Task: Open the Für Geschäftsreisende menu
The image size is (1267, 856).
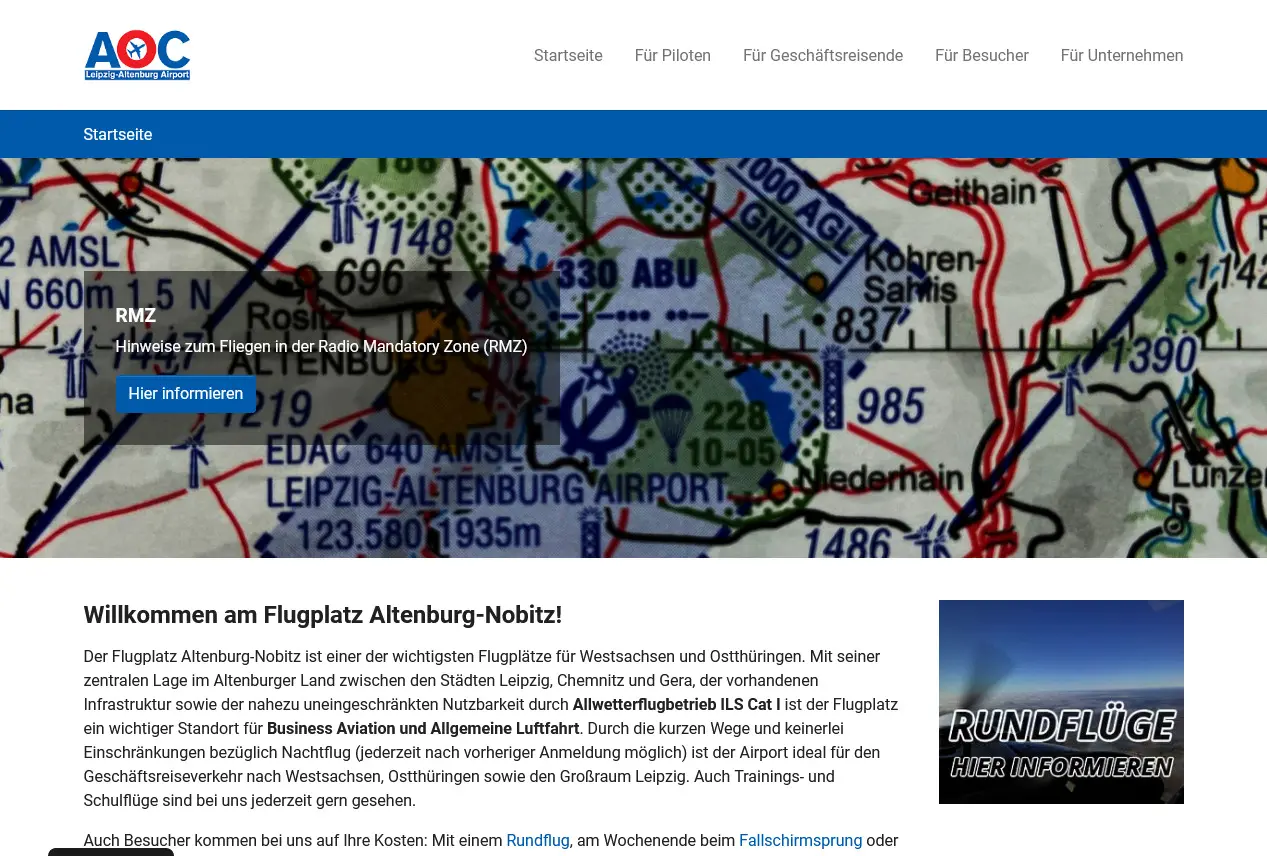Action: pyautogui.click(x=823, y=56)
